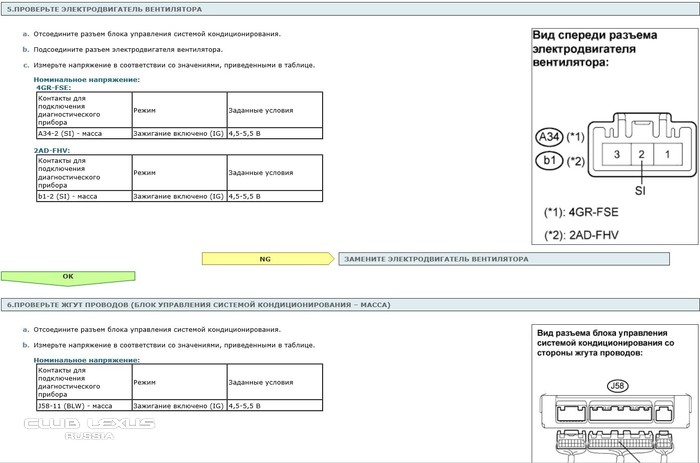Select the 2AD-FHV engine heading above the table
The height and width of the screenshot is (463, 700).
coord(52,151)
